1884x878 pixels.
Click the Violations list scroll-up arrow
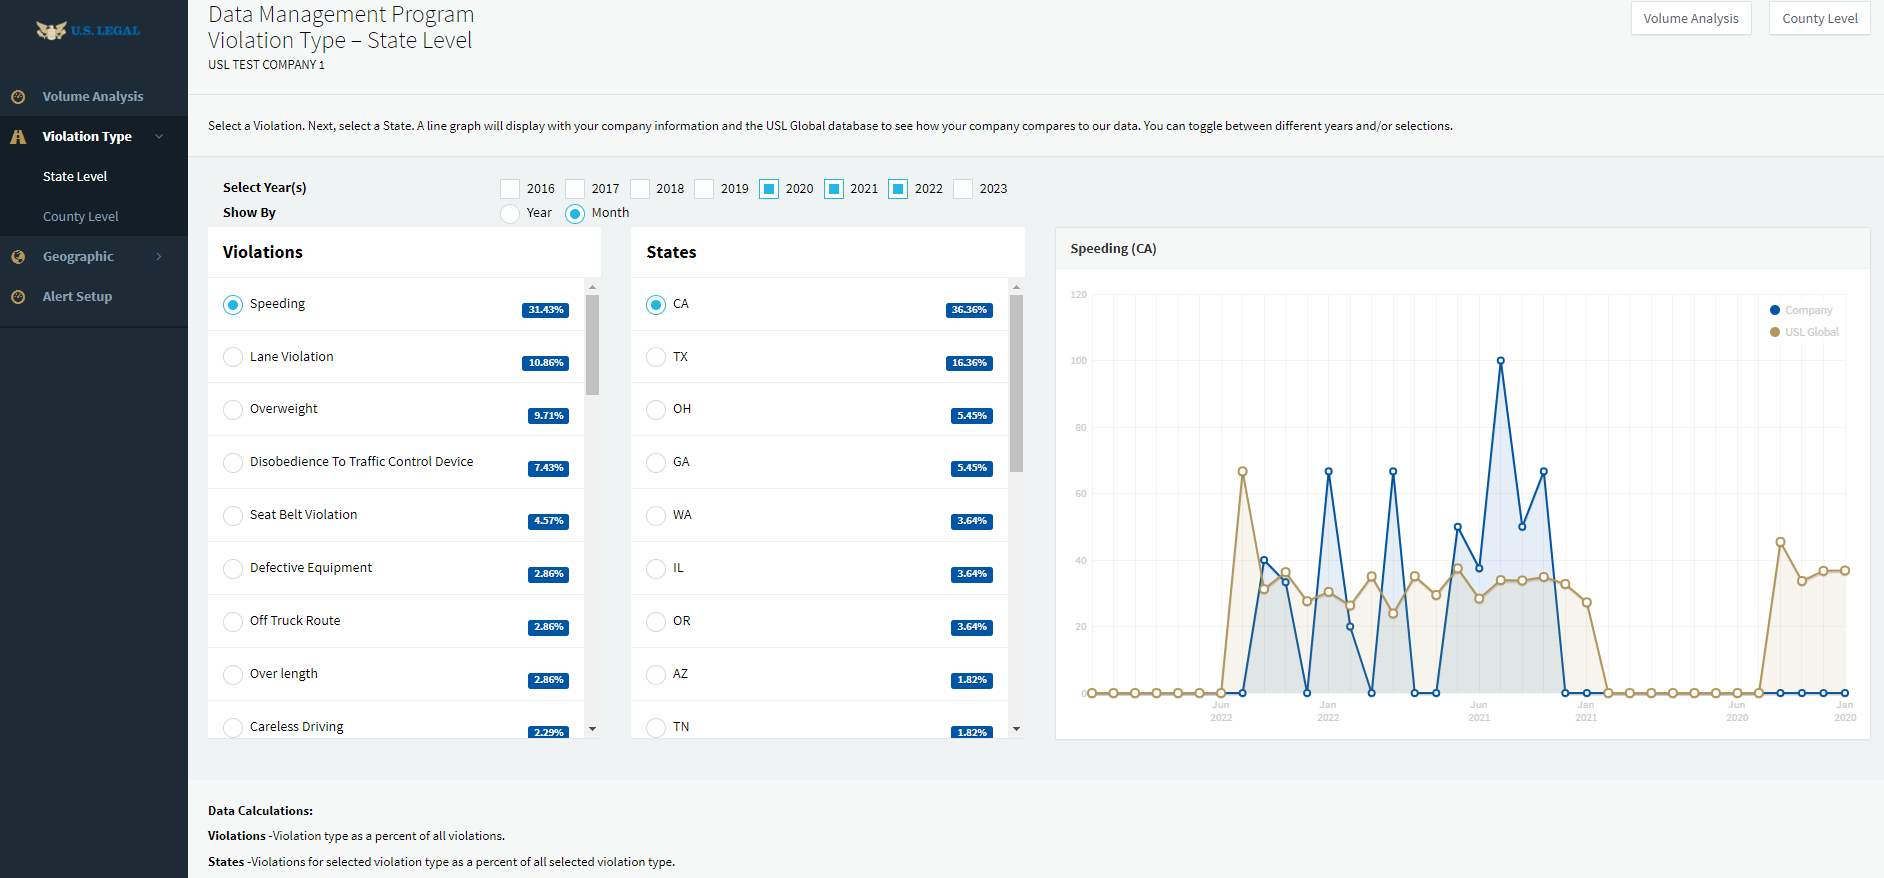[592, 287]
